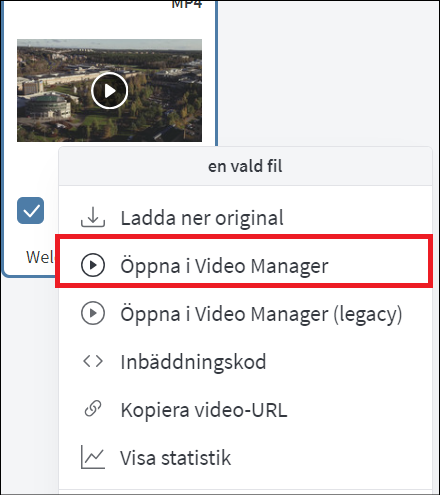Image resolution: width=440 pixels, height=495 pixels.
Task: Click the play circle icon beside Öppna i Video Manager
Action: (x=93, y=265)
